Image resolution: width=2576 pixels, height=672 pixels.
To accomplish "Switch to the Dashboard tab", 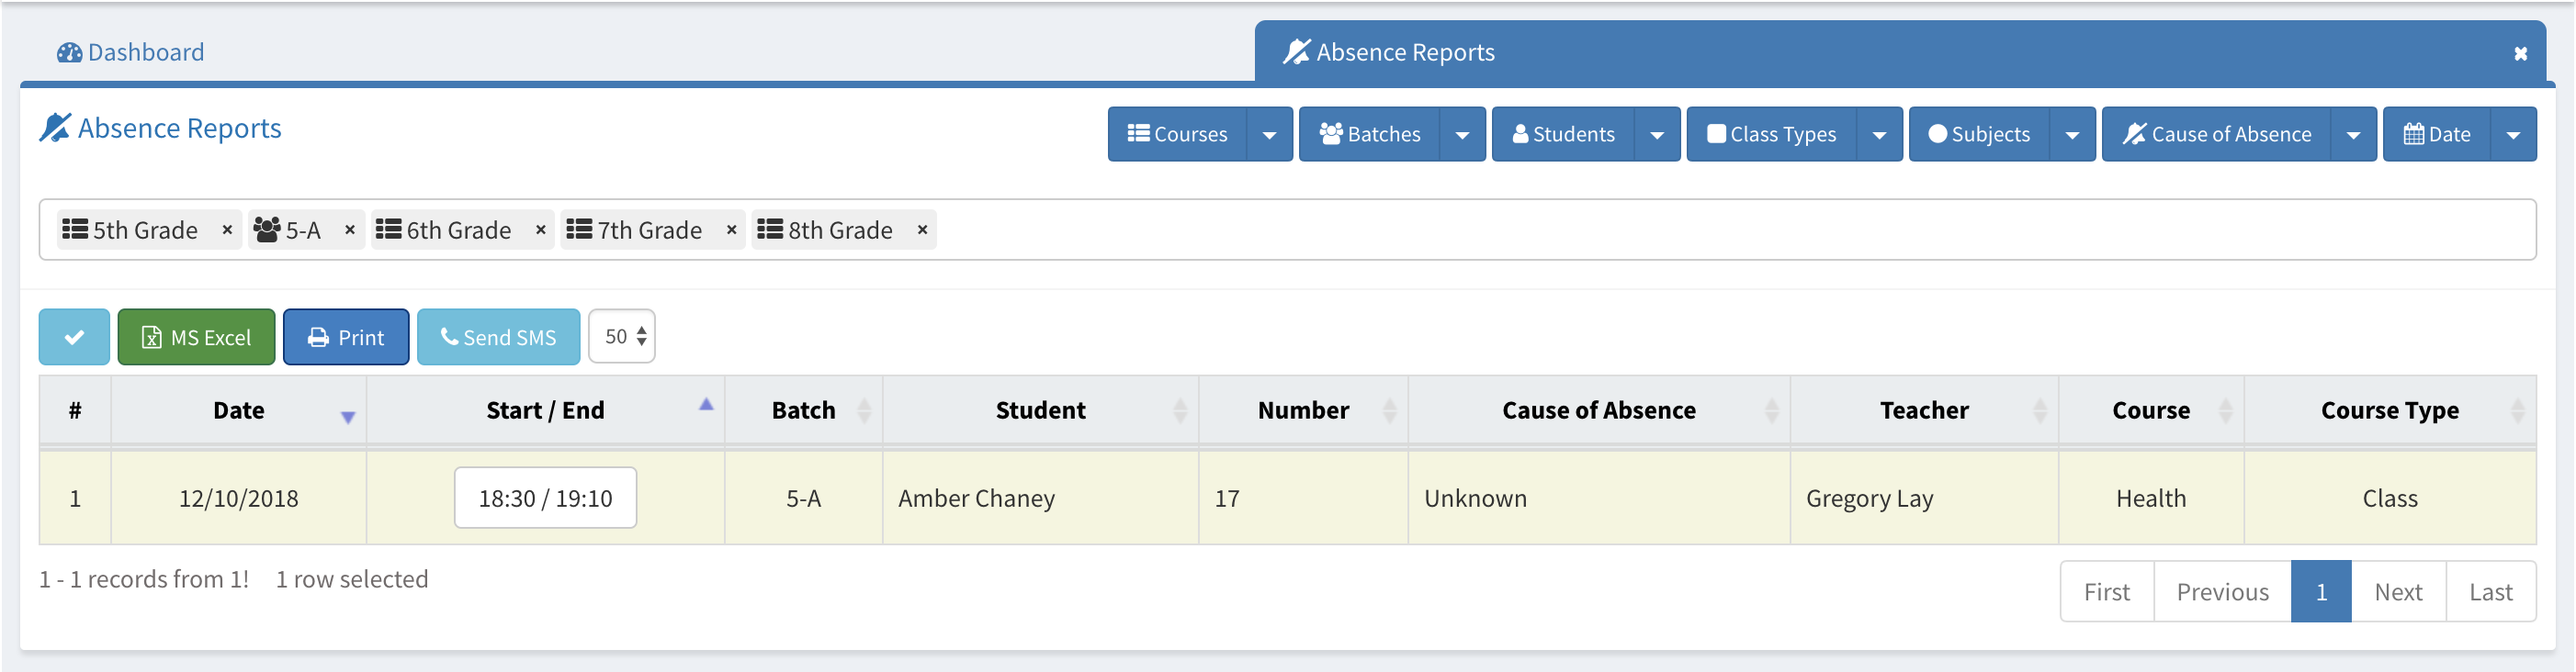I will pyautogui.click(x=131, y=52).
